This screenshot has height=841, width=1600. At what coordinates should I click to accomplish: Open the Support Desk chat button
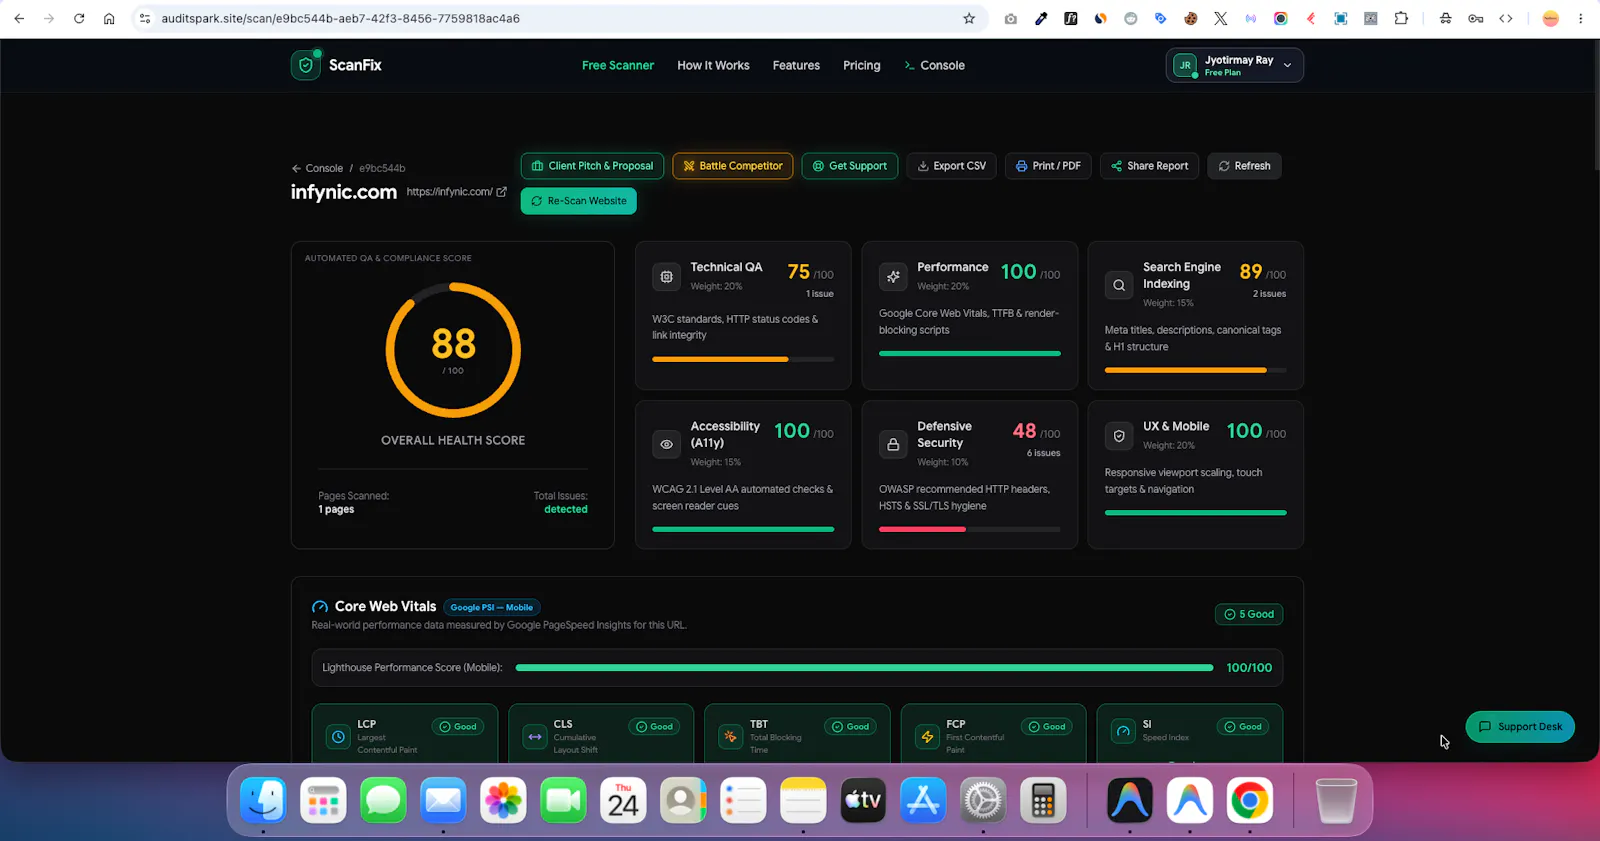[1520, 727]
